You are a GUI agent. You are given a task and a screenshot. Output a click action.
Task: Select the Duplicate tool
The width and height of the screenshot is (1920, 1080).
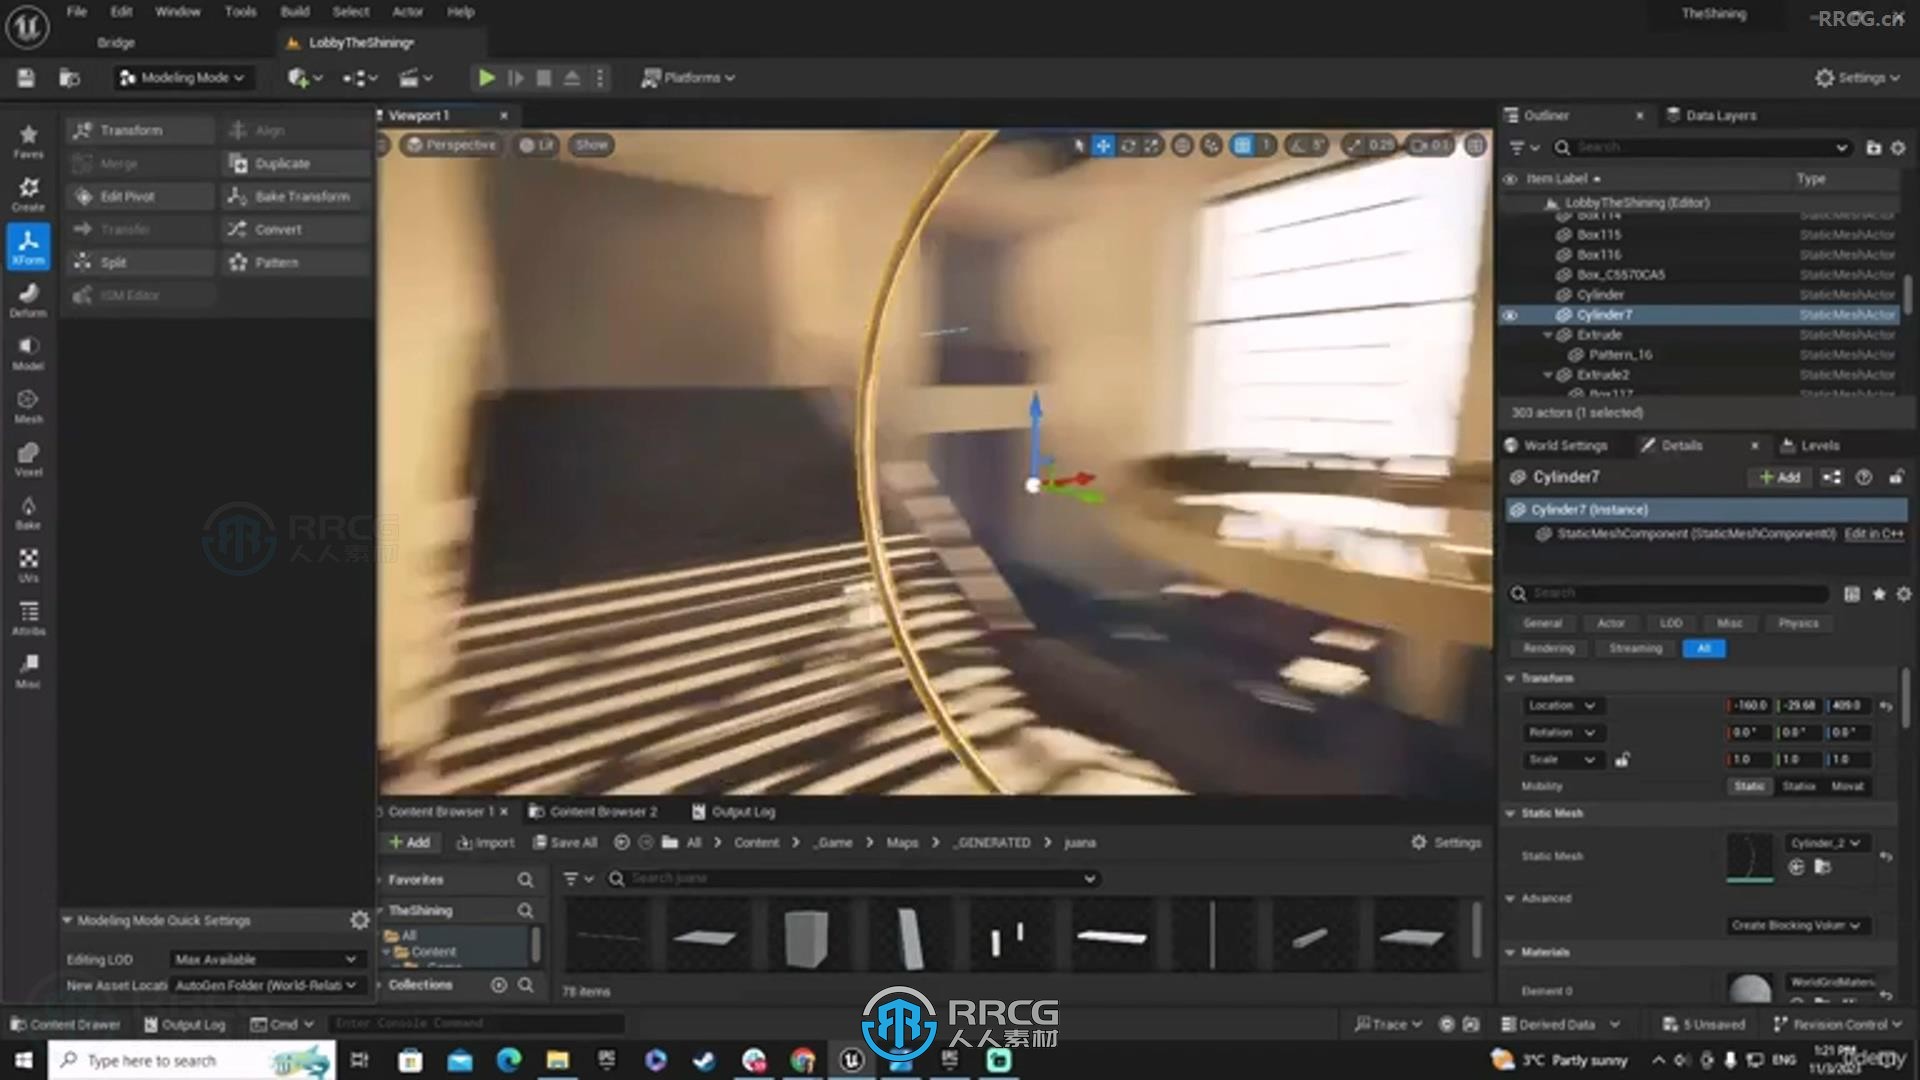pos(295,163)
